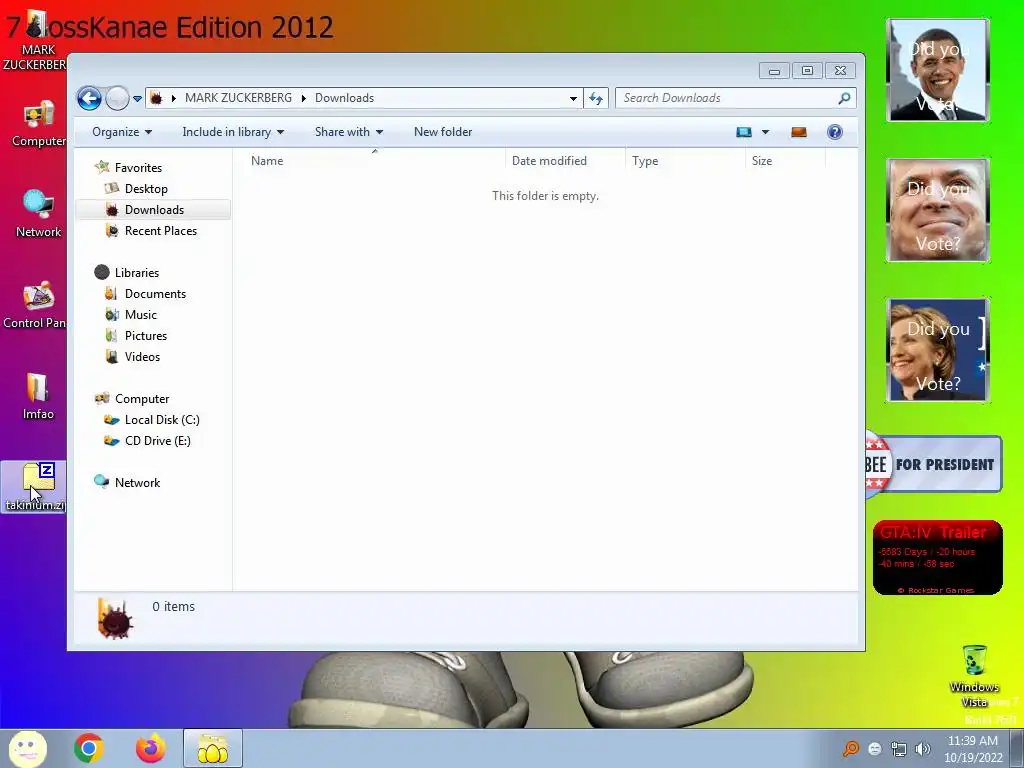Click the Hillary Did you Vote gadget
The height and width of the screenshot is (768, 1024).
pos(938,350)
